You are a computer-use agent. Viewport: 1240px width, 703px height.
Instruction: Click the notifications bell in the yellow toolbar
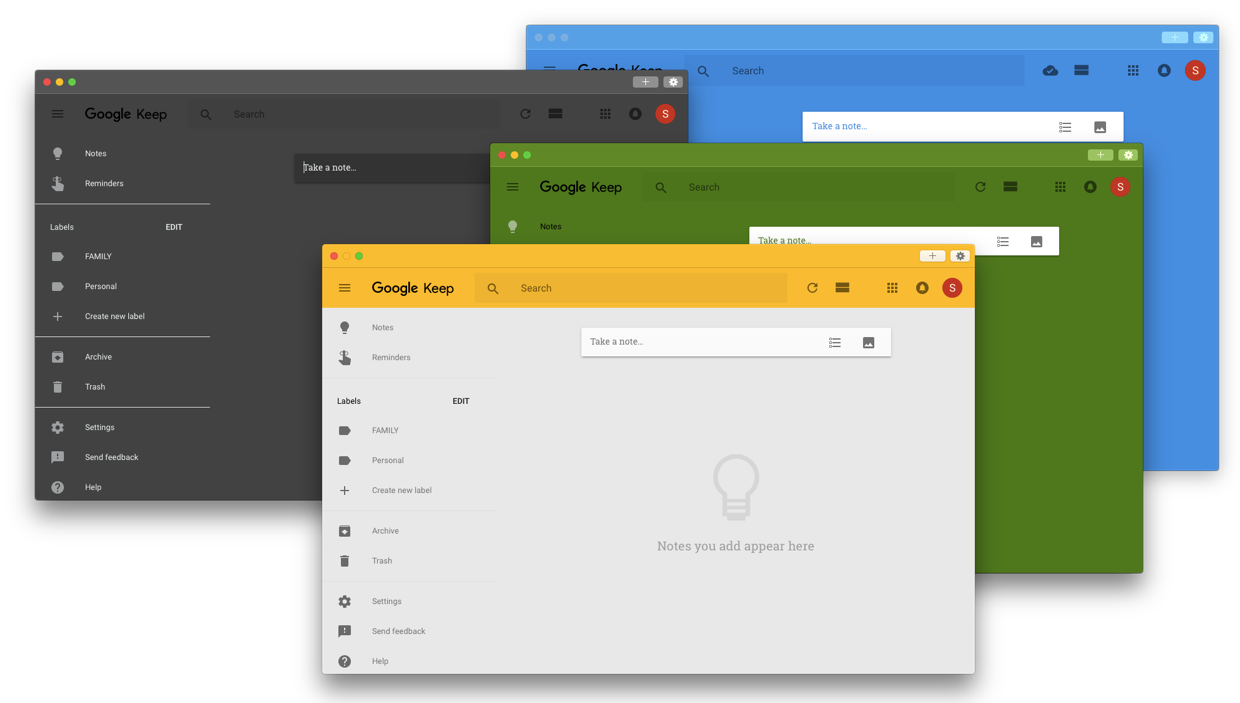coord(922,287)
